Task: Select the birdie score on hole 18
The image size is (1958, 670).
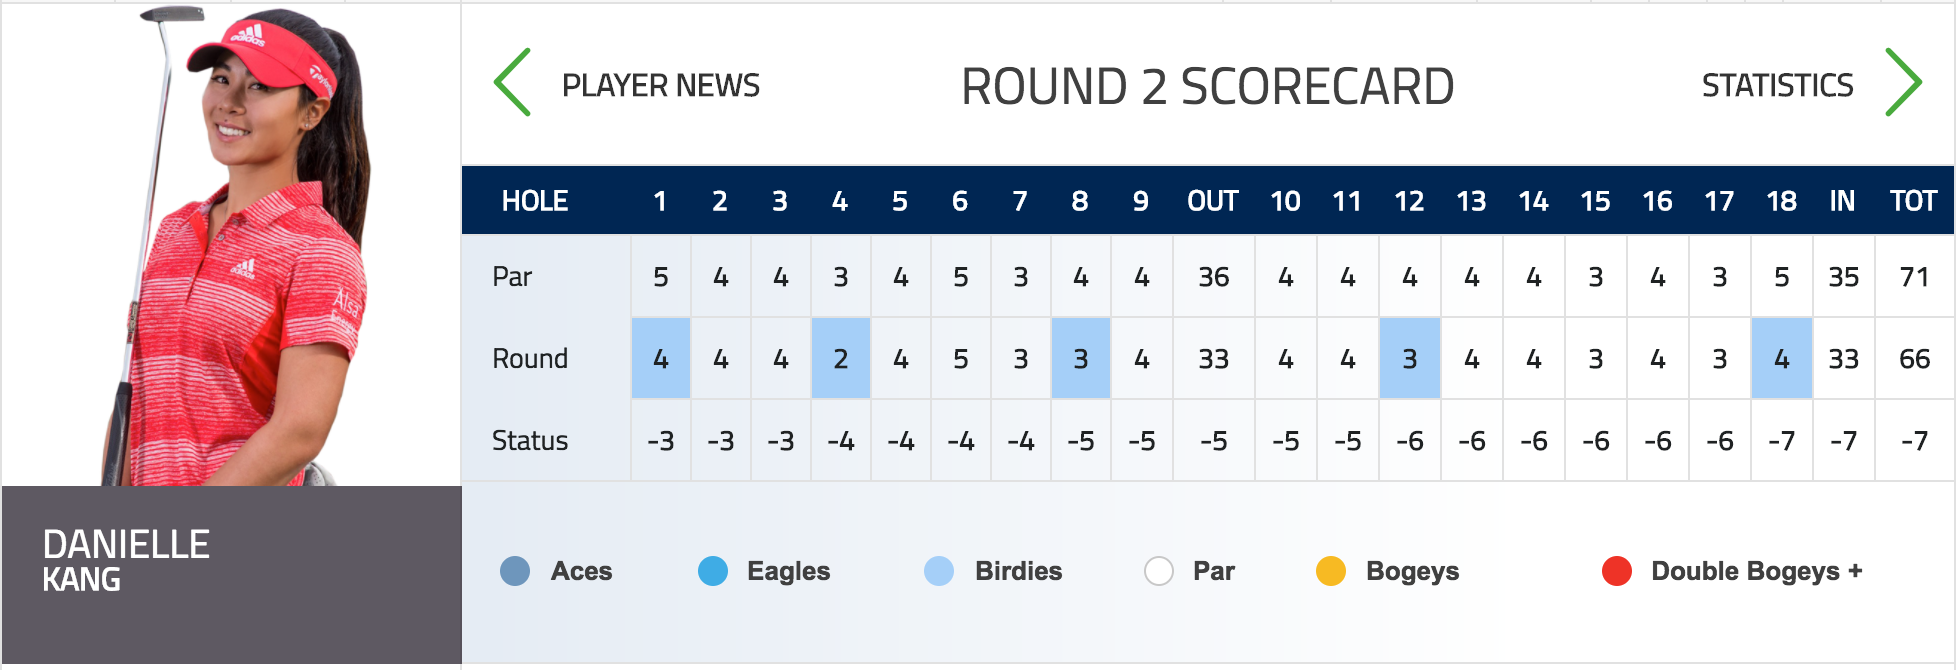Action: 1782,358
